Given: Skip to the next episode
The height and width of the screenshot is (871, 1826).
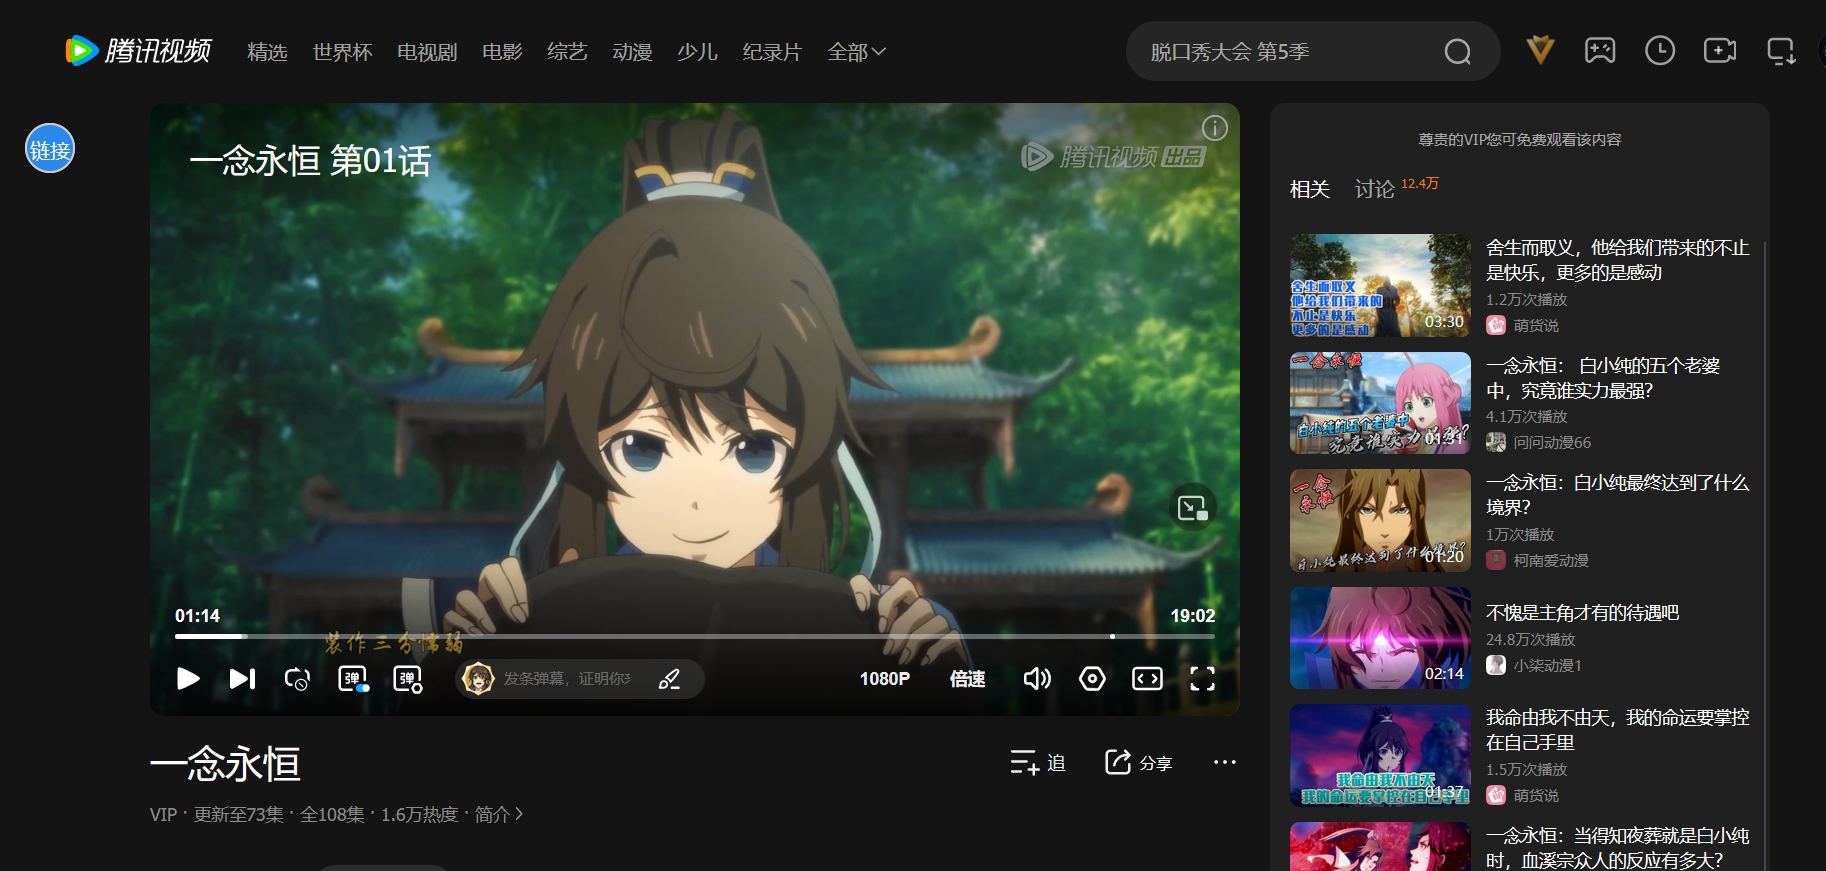Looking at the screenshot, I should (242, 679).
